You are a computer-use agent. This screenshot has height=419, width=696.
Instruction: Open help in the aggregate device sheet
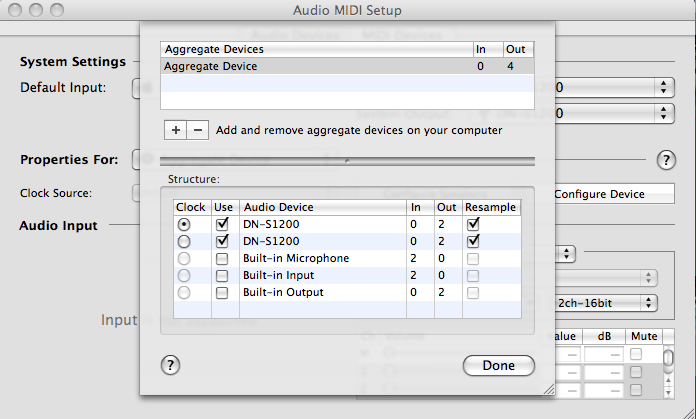(x=170, y=365)
